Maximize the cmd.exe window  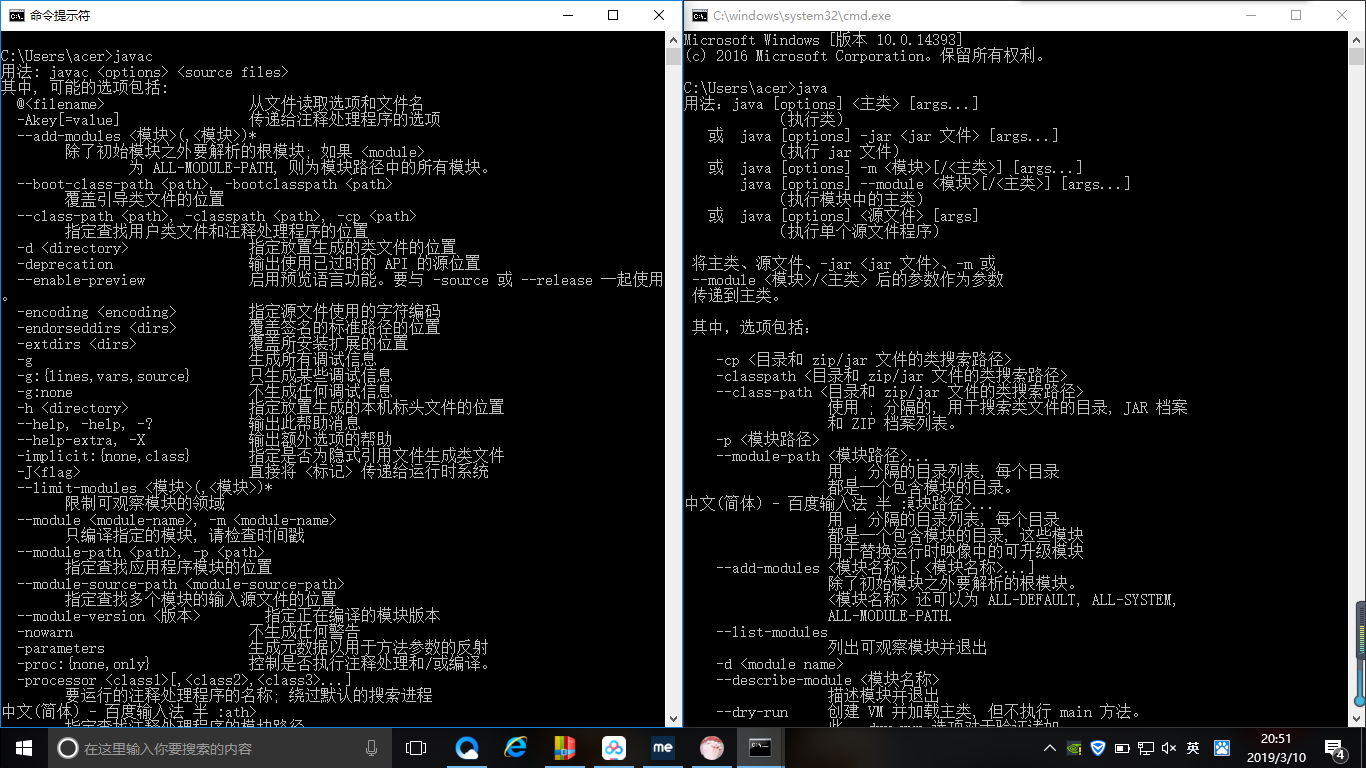click(1297, 16)
